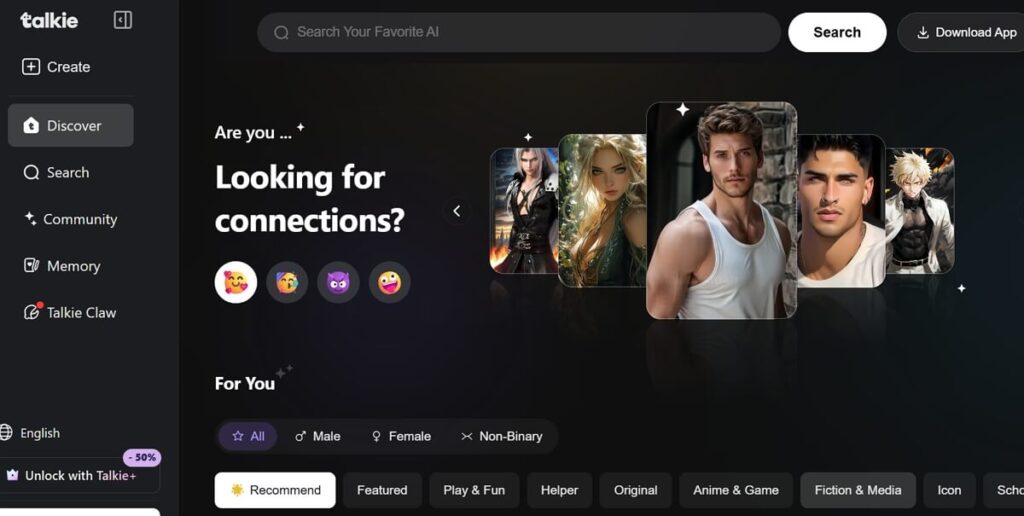Focus the Search Your Favorite AI field
Viewport: 1024px width, 516px height.
[519, 32]
